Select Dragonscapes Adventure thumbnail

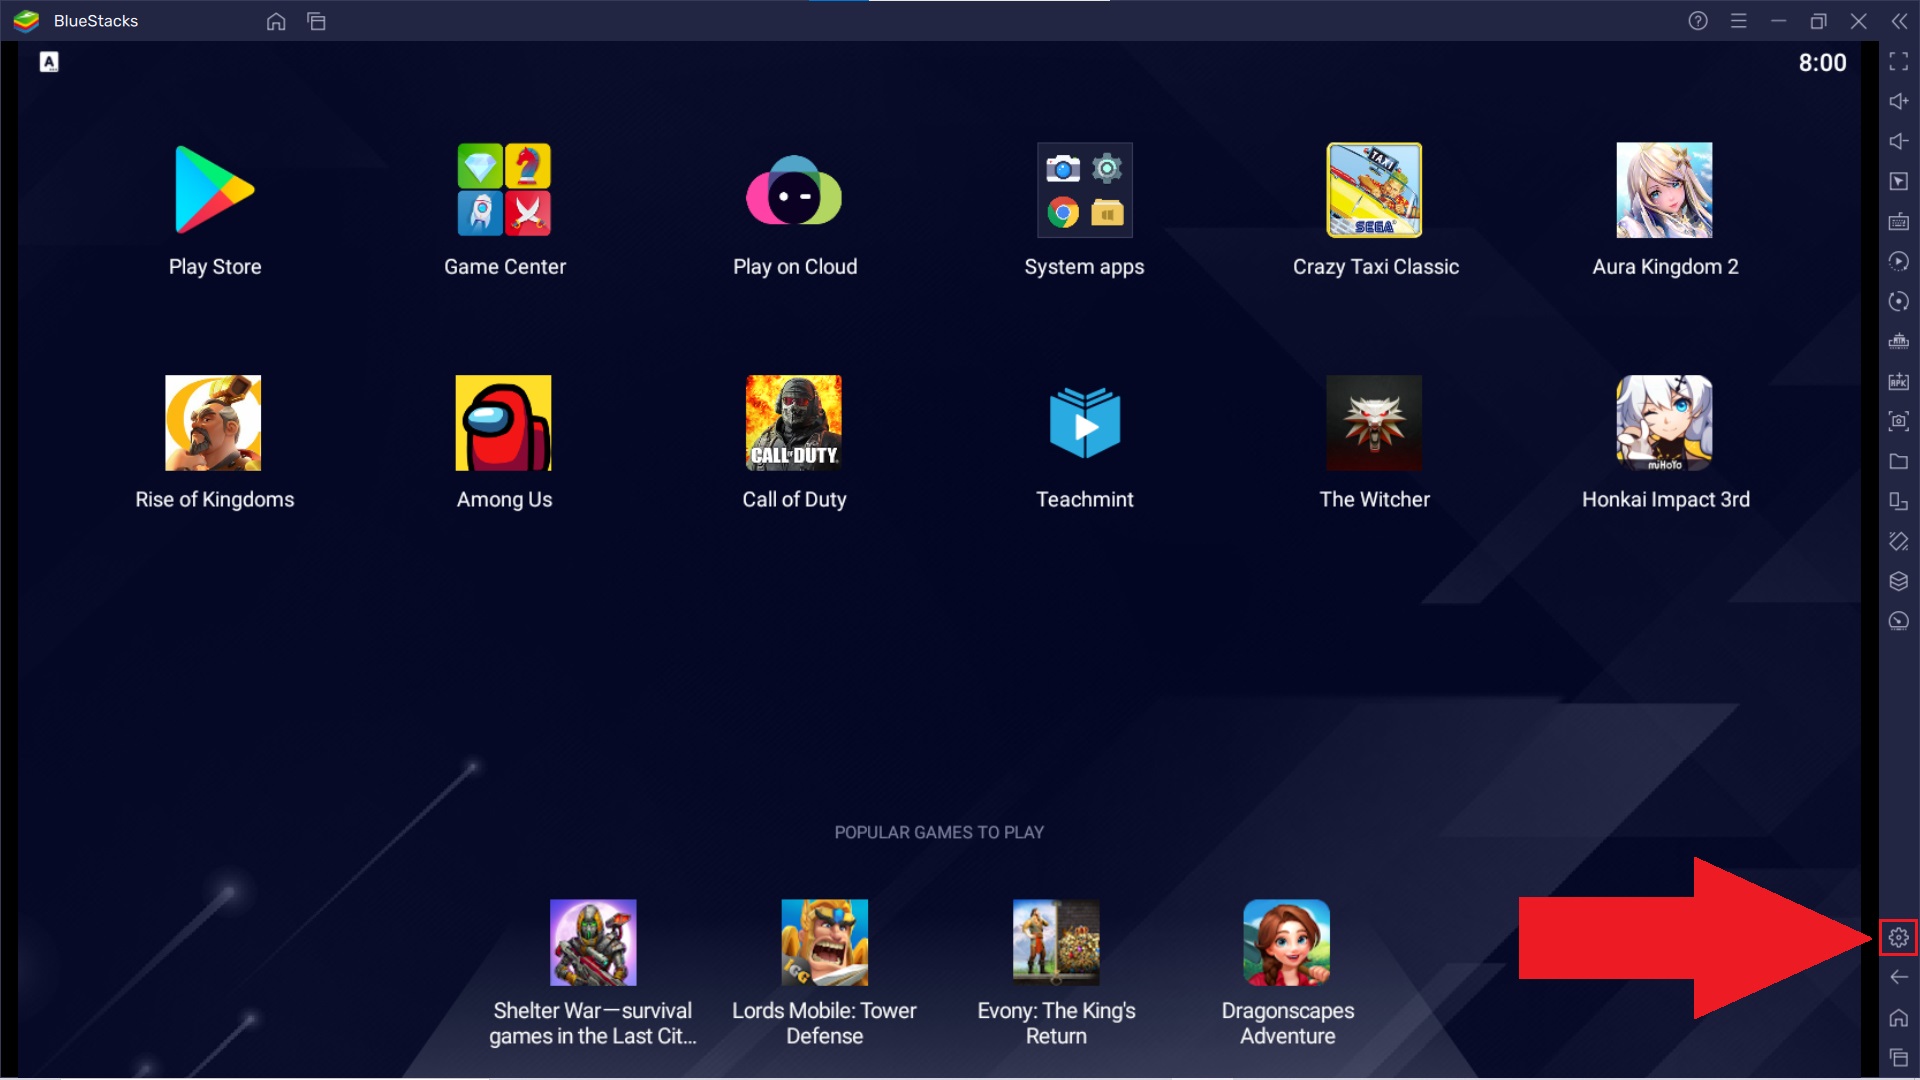coord(1287,942)
